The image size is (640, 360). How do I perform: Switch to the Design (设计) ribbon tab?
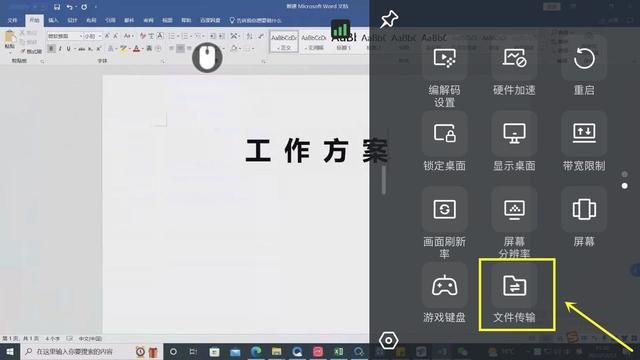pos(72,20)
